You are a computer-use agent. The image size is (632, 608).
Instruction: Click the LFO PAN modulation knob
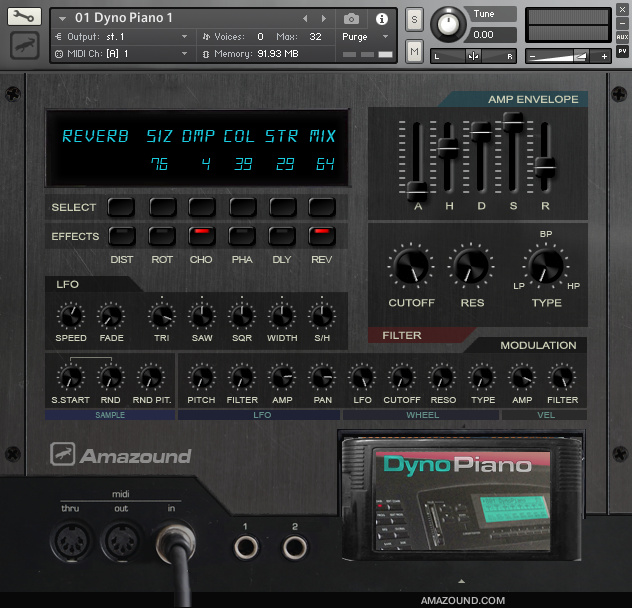(x=322, y=378)
